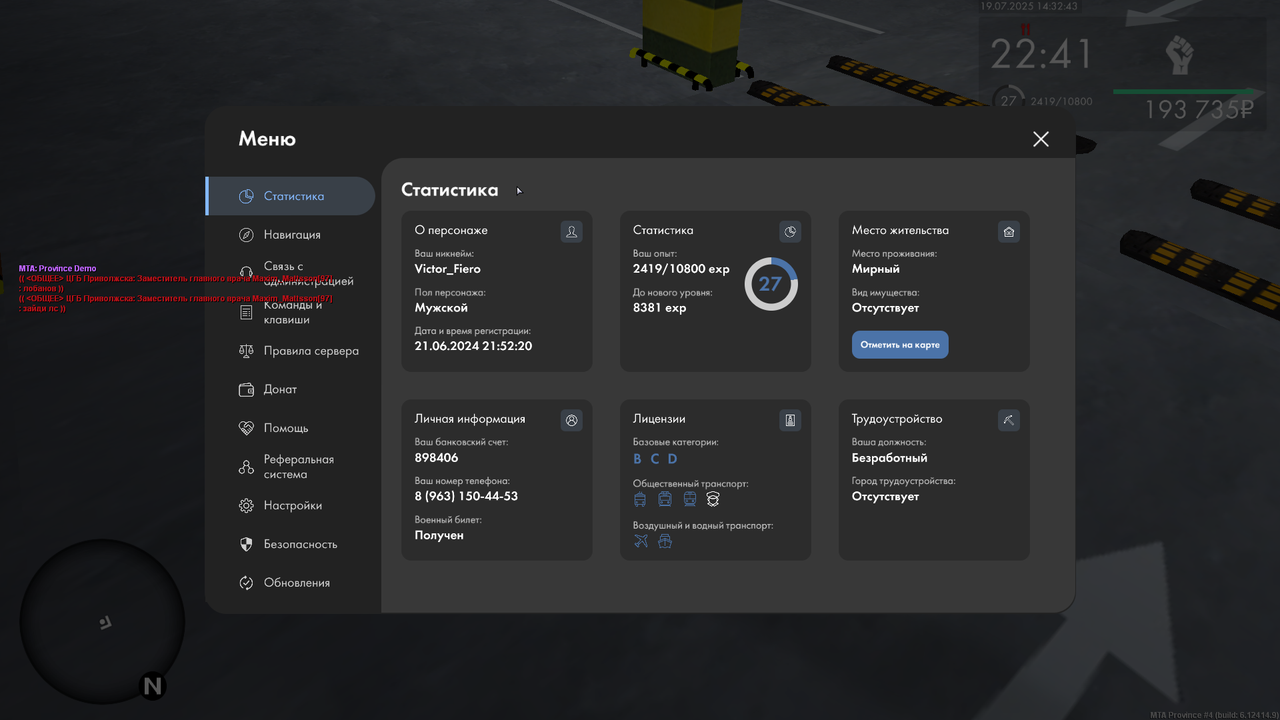Click the referral nodes icon
1280x720 pixels.
246,467
